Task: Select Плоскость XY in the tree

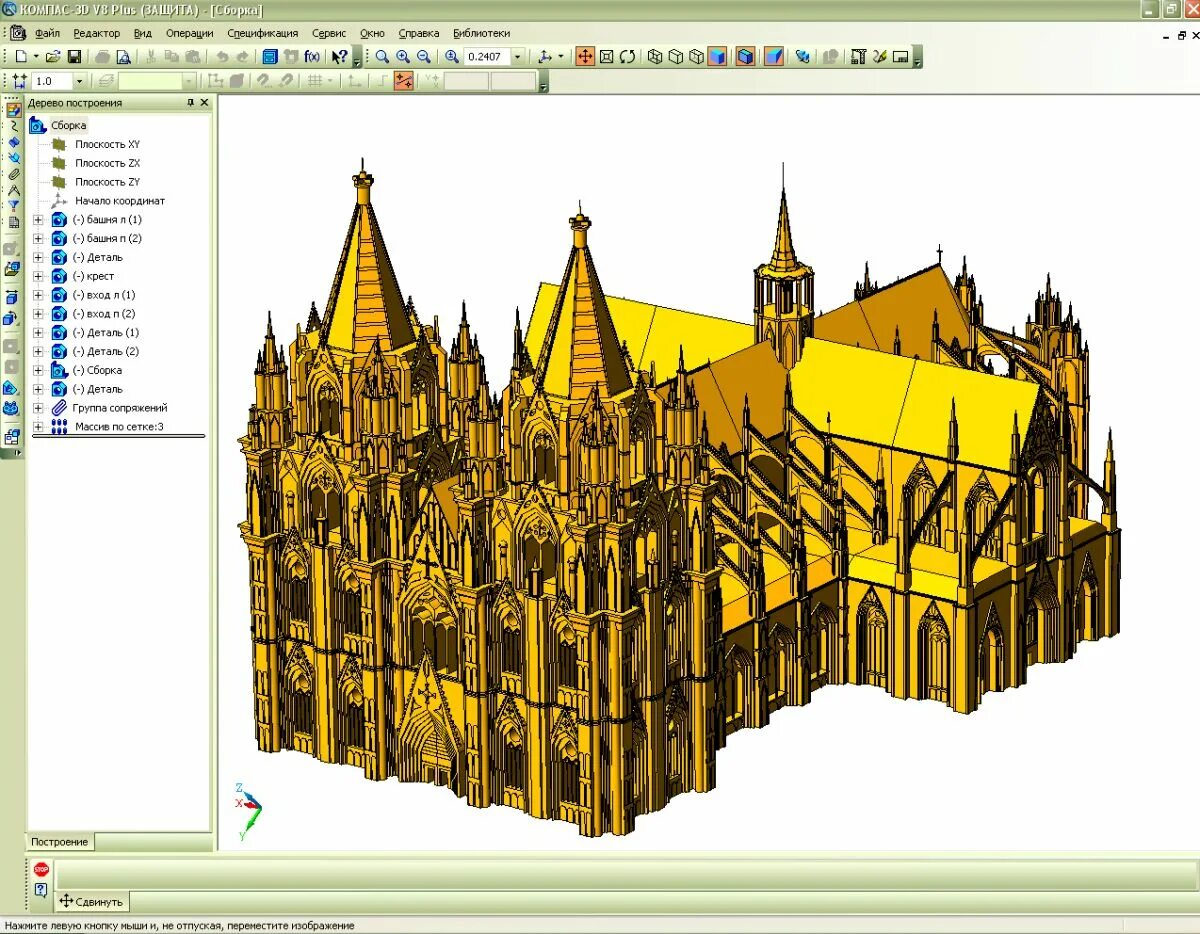Action: (107, 145)
